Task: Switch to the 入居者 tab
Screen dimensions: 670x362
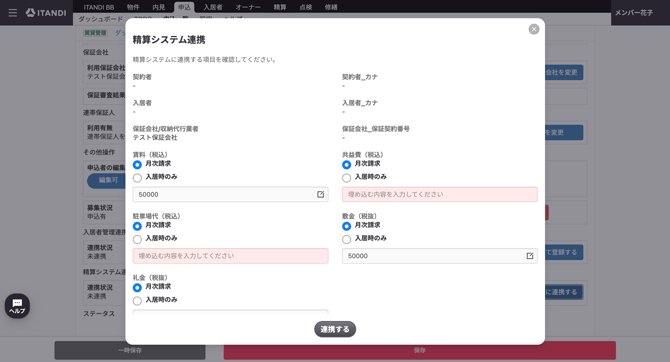Action: 213,7
